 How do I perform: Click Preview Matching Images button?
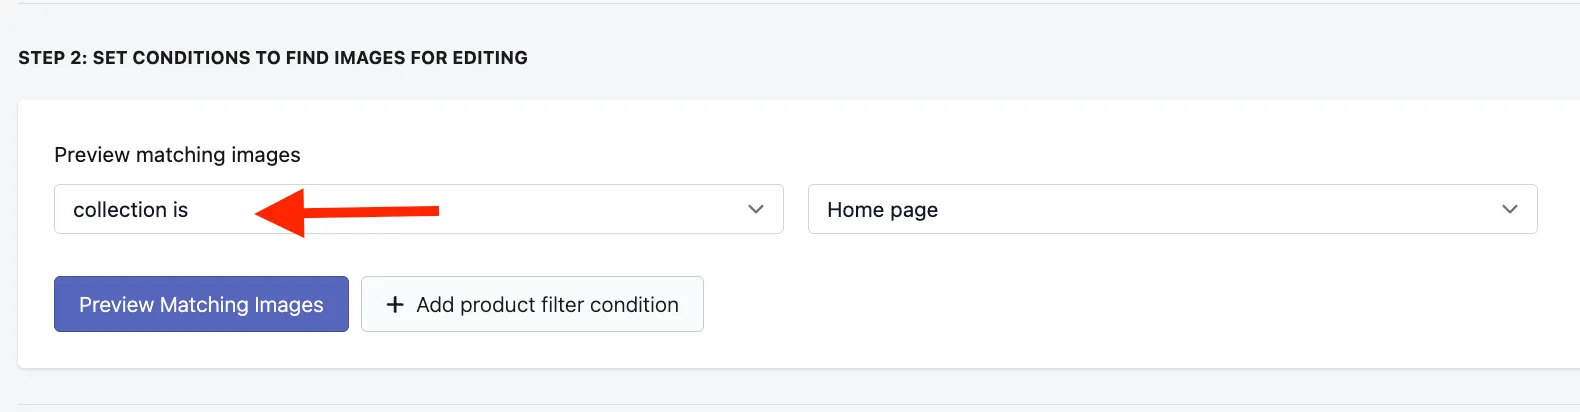click(x=201, y=304)
